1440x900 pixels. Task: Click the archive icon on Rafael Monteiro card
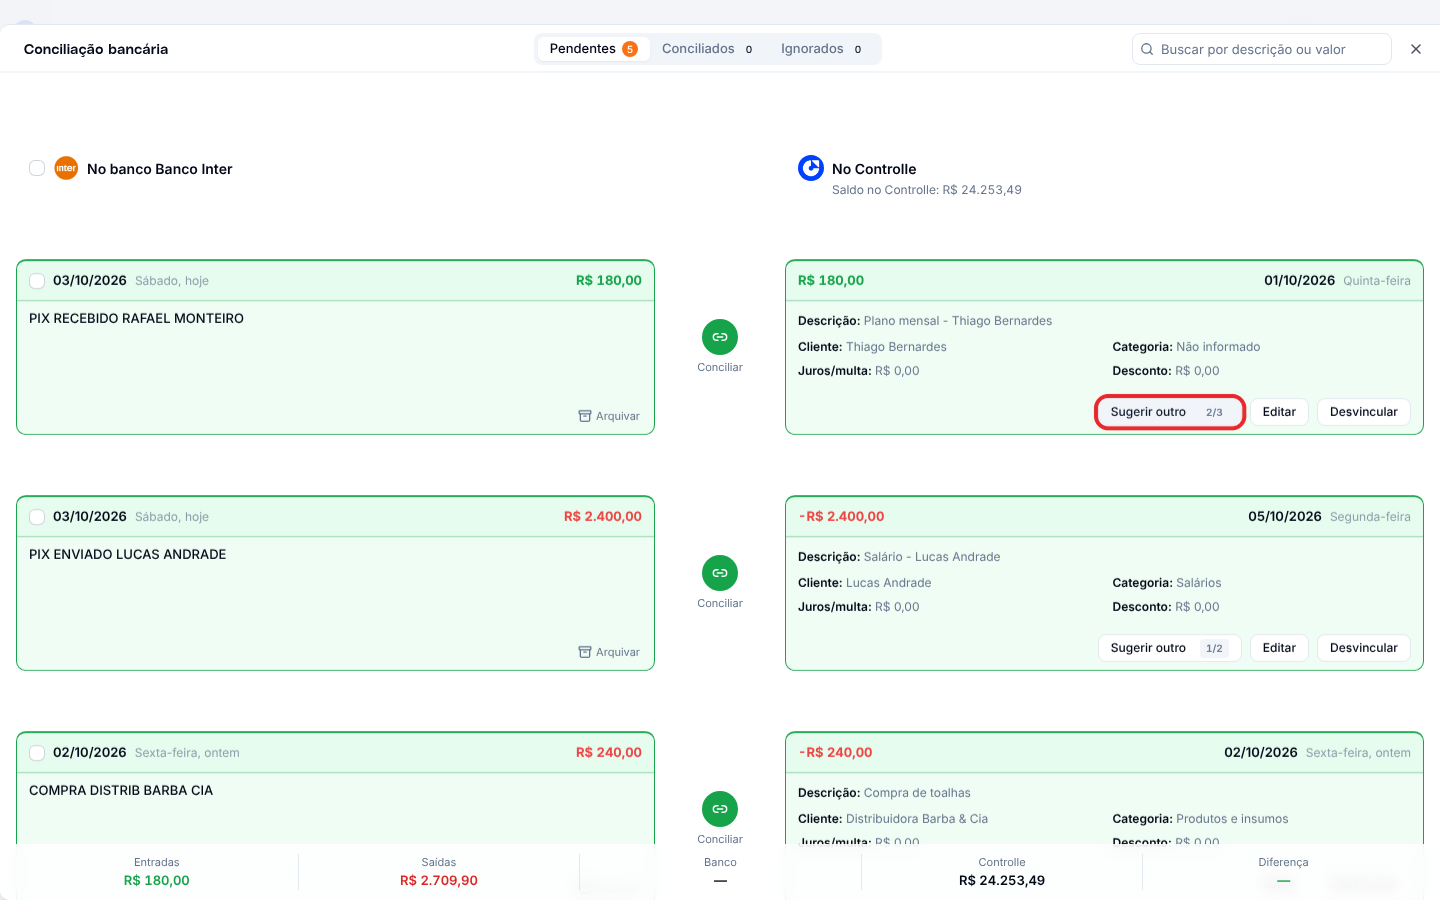point(585,416)
